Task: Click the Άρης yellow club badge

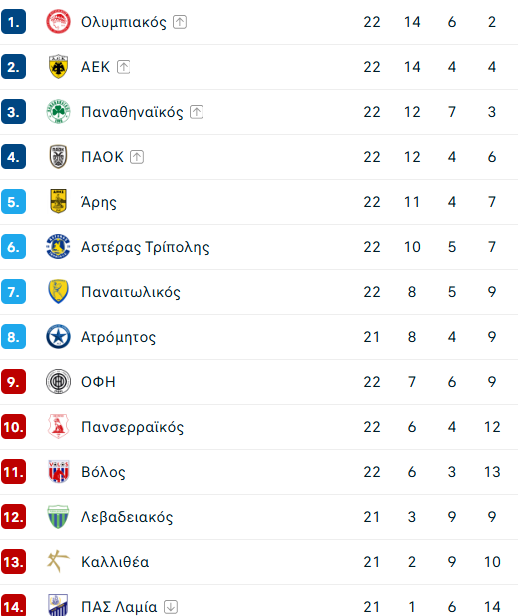Action: (x=58, y=202)
